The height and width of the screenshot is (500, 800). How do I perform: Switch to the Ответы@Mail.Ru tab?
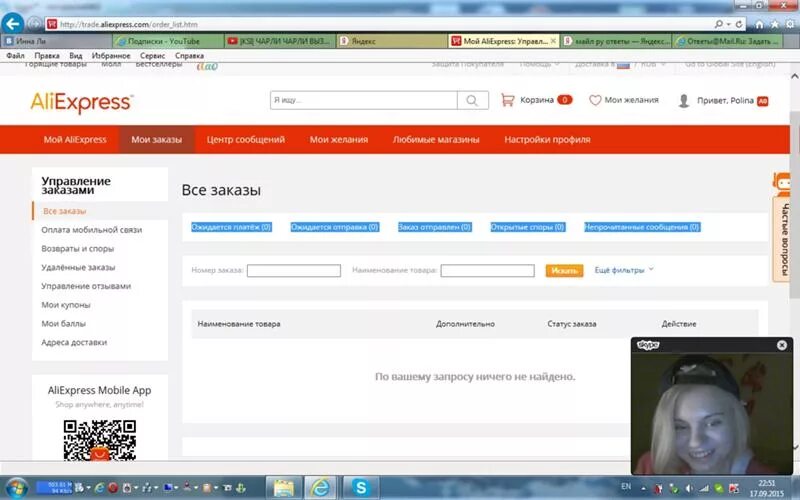(729, 41)
